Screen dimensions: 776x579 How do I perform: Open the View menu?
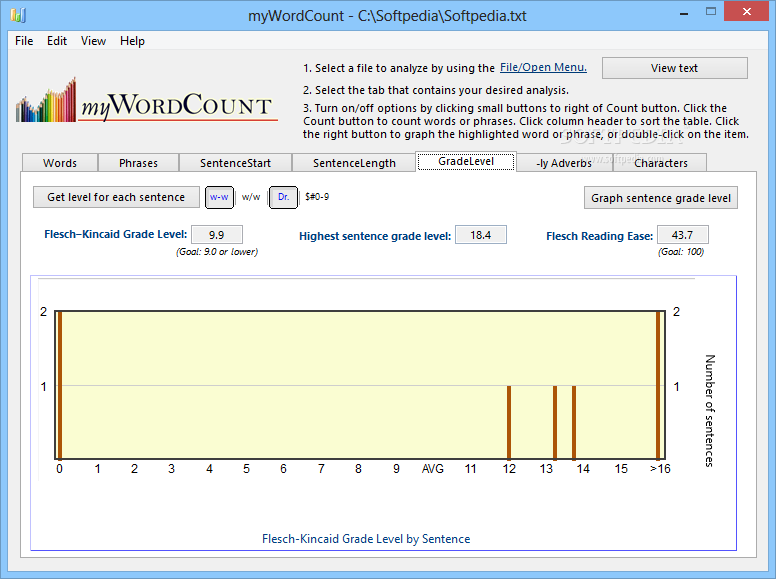pos(93,41)
